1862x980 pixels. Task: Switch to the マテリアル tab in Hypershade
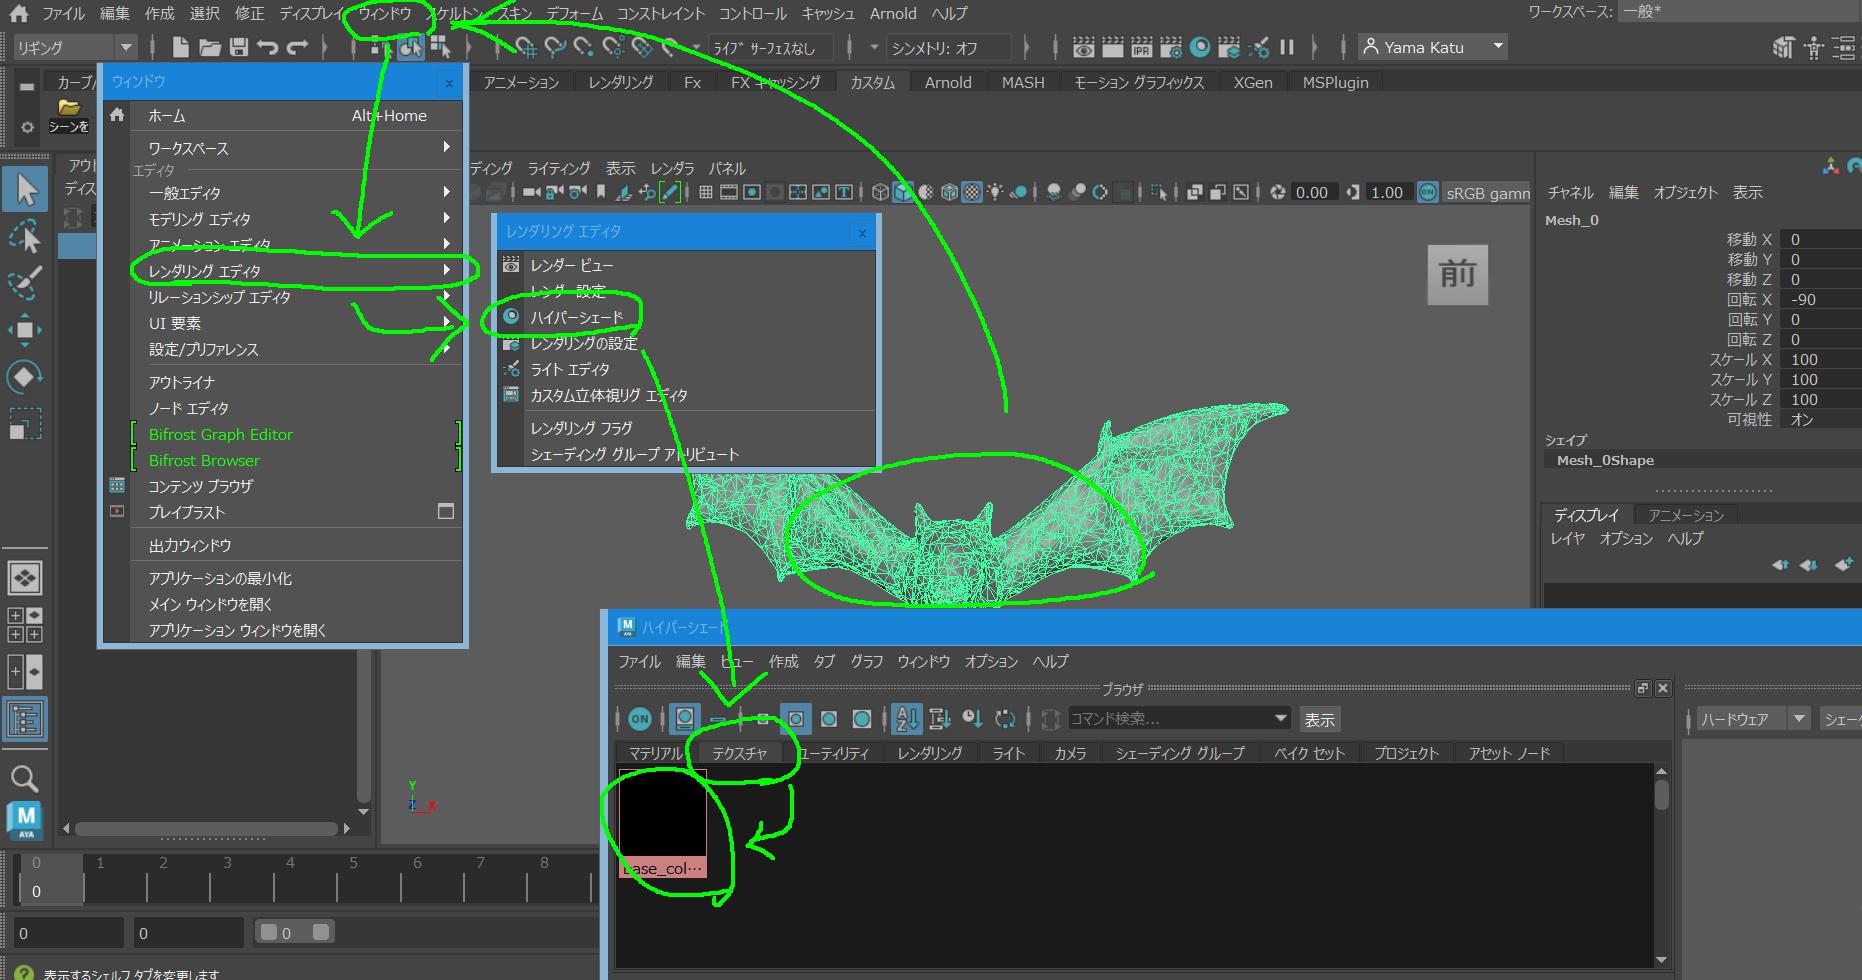coord(655,753)
